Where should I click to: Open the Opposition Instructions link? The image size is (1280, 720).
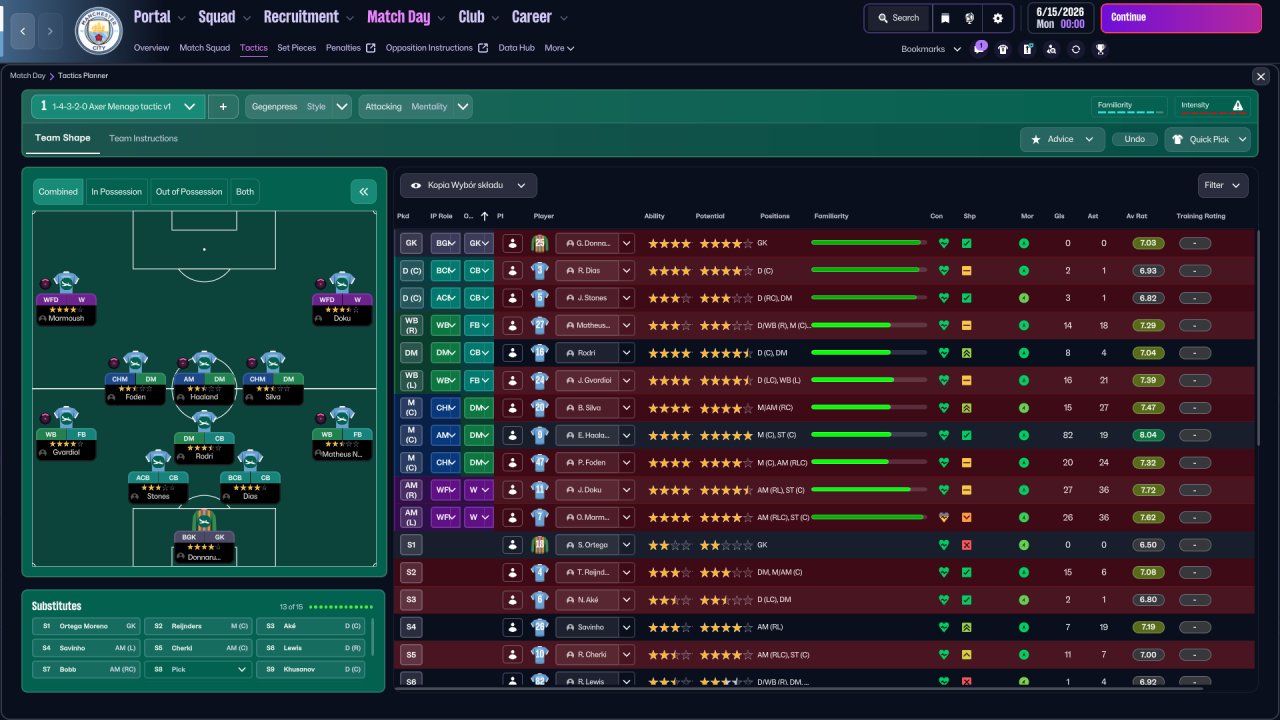(x=437, y=48)
